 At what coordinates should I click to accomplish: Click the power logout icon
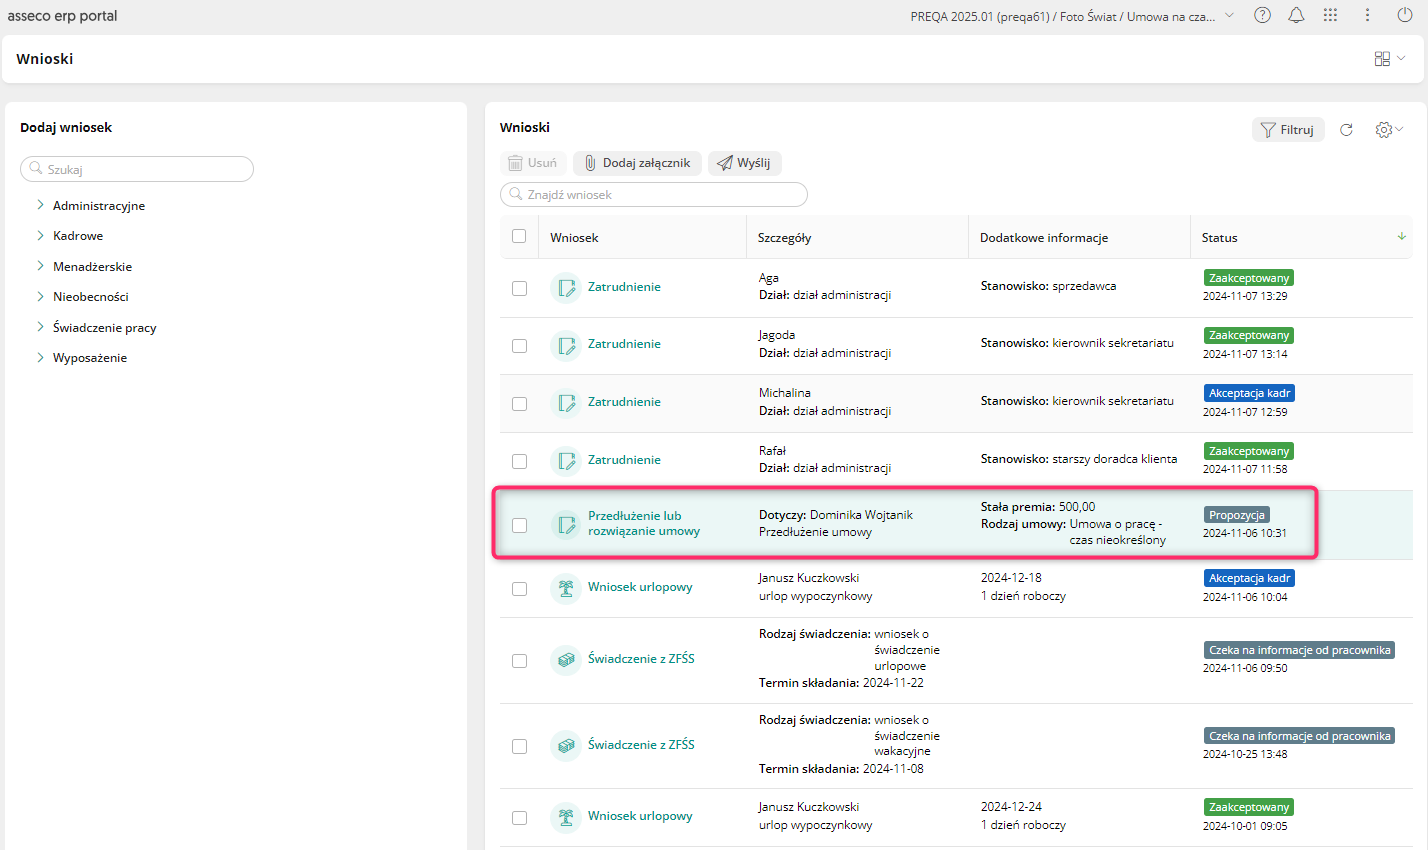point(1404,15)
